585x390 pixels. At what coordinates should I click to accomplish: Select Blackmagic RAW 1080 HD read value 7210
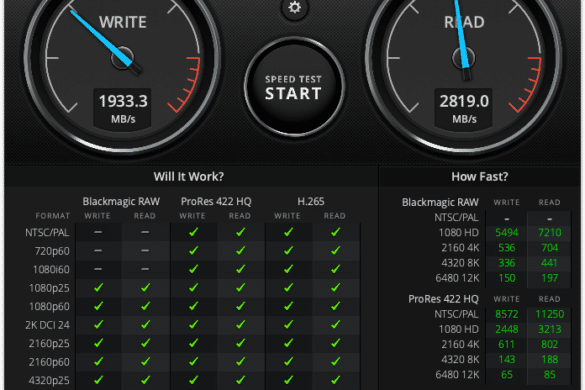pos(550,233)
